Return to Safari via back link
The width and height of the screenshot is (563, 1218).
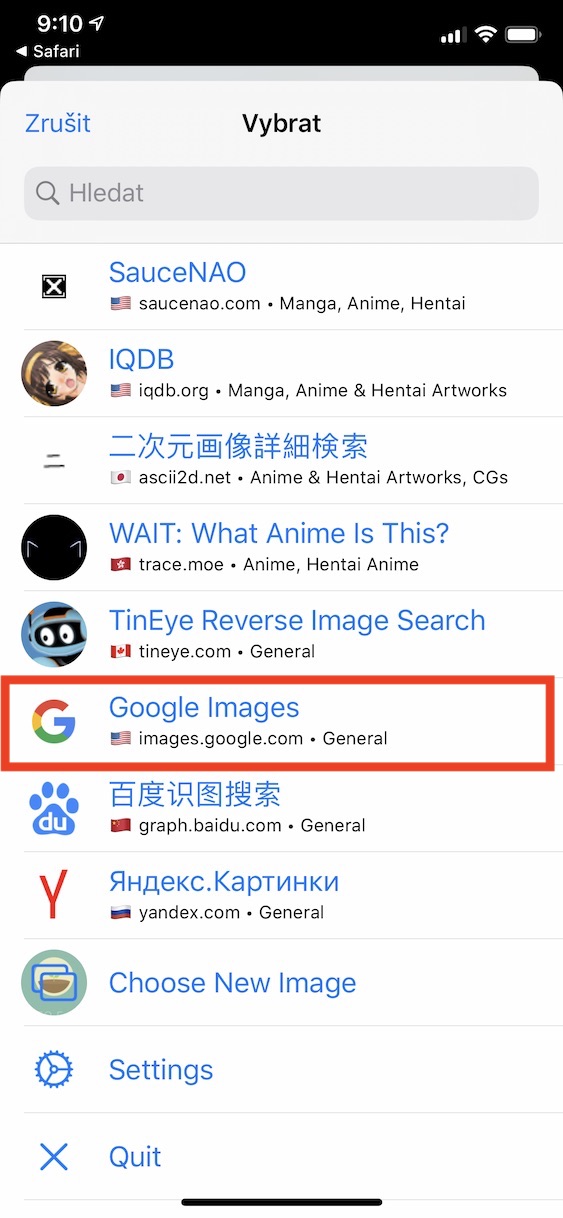[x=48, y=51]
